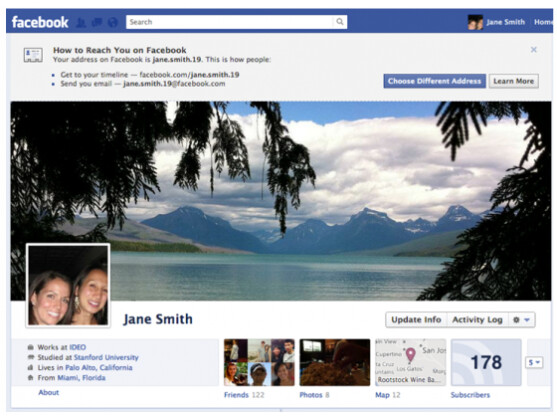Follow the Stanford University link
Image resolution: width=557 pixels, height=418 pixels.
(x=106, y=357)
